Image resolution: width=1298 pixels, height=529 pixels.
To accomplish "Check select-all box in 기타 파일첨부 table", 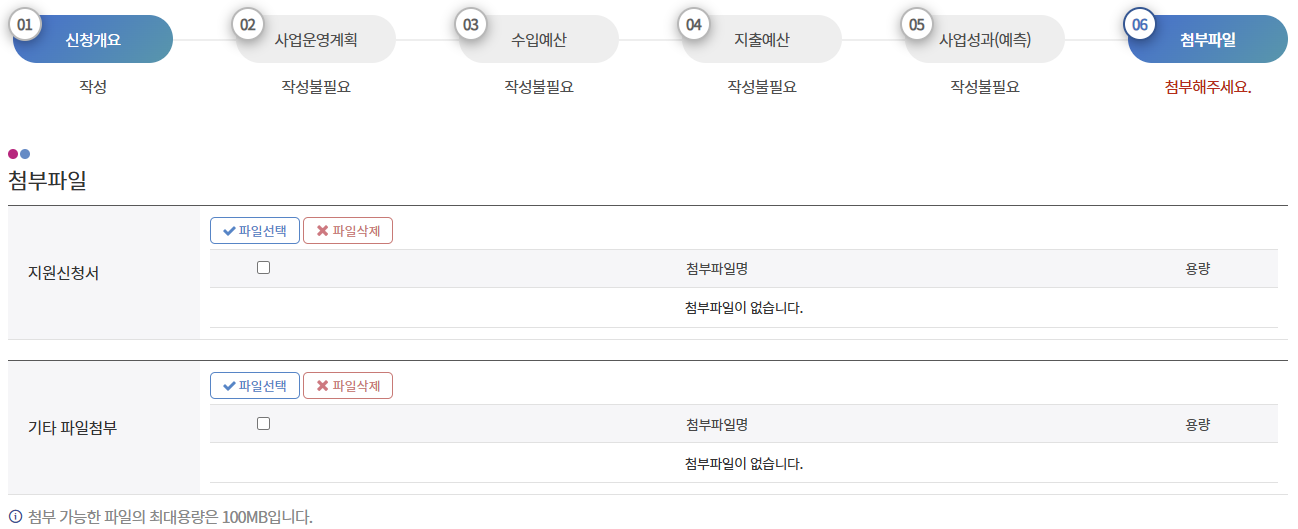I will 264,424.
